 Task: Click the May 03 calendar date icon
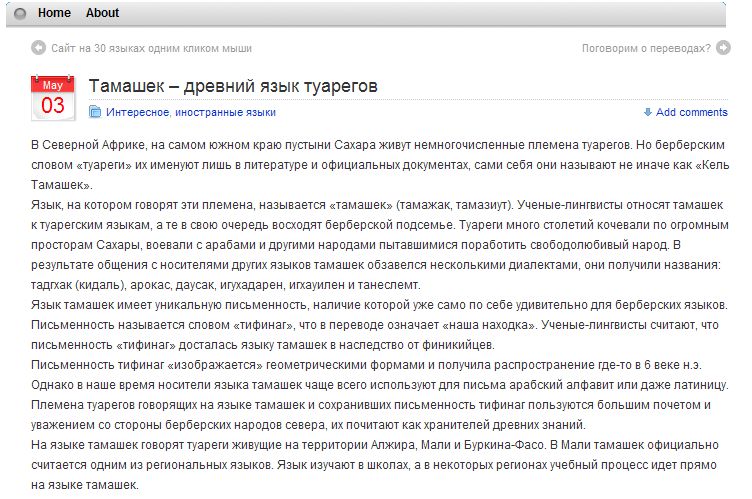pos(51,97)
